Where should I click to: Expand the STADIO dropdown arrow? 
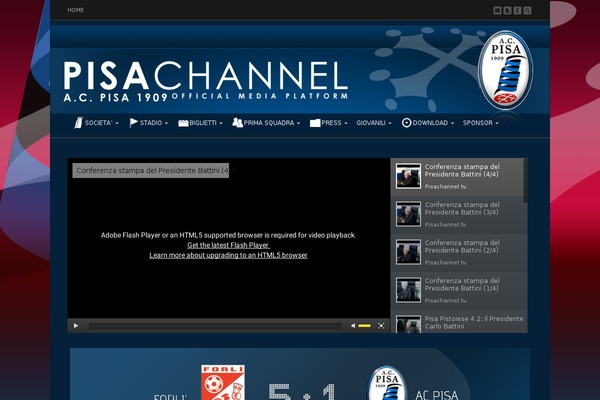tap(166, 123)
